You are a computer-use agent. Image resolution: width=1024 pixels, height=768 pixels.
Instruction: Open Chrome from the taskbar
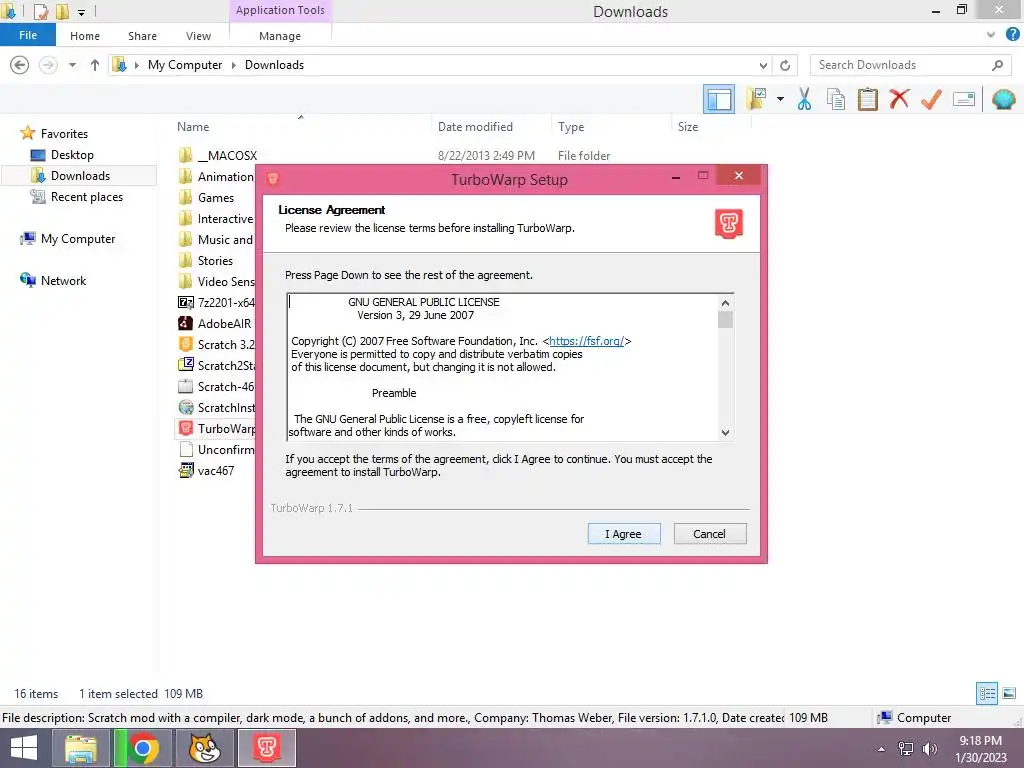click(143, 748)
